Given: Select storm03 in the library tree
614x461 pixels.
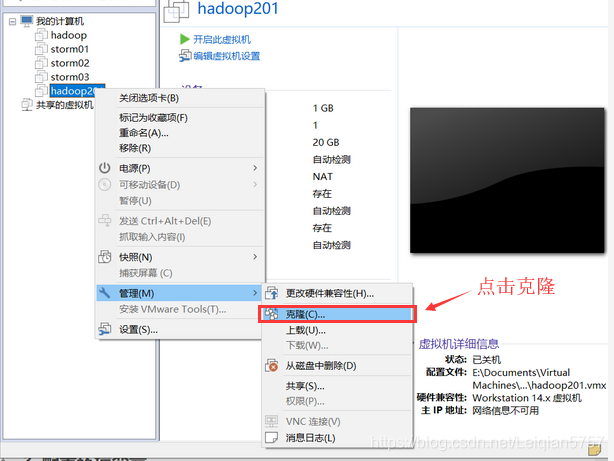Looking at the screenshot, I should pyautogui.click(x=70, y=77).
